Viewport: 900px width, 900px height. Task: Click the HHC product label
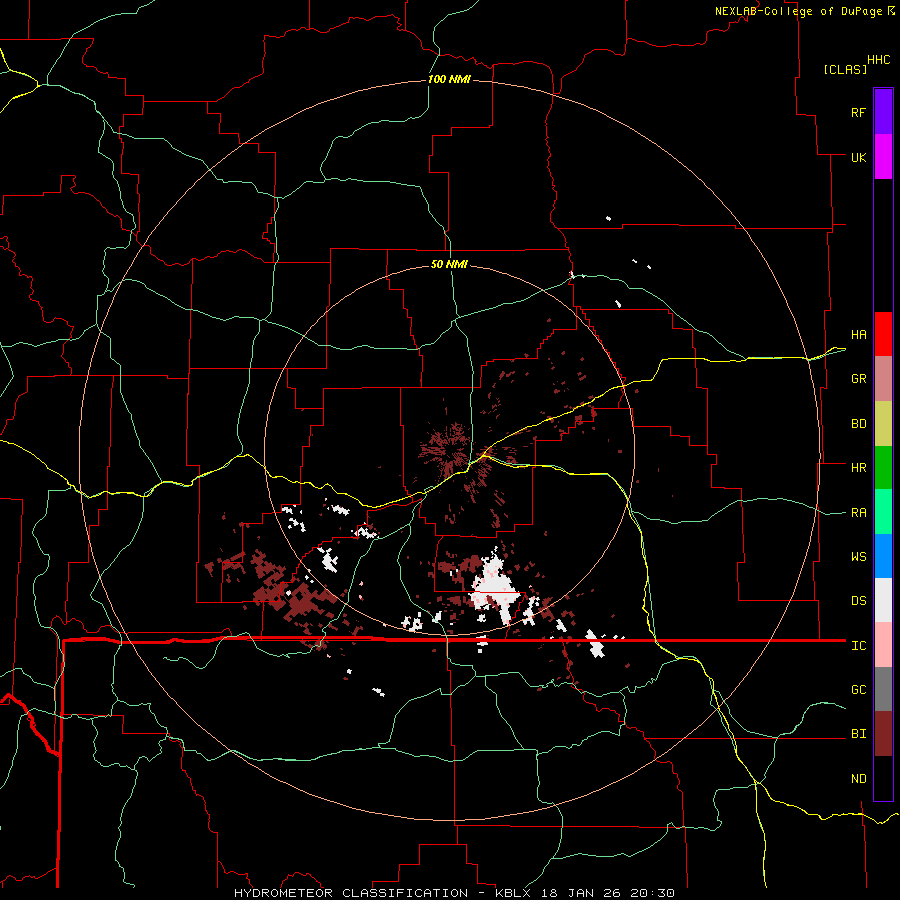pos(878,60)
